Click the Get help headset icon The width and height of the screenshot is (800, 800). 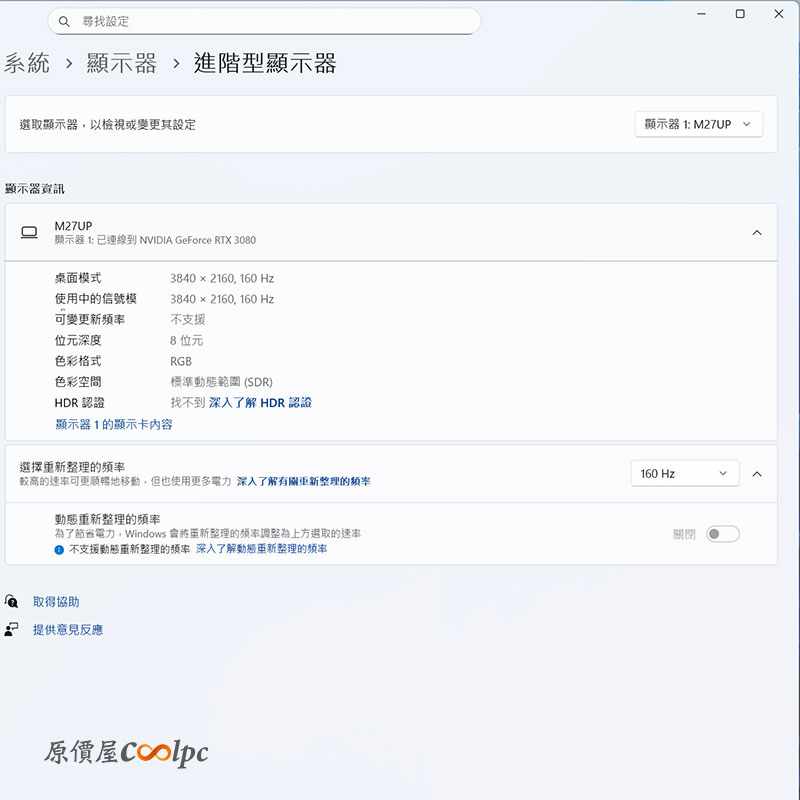coord(11,602)
